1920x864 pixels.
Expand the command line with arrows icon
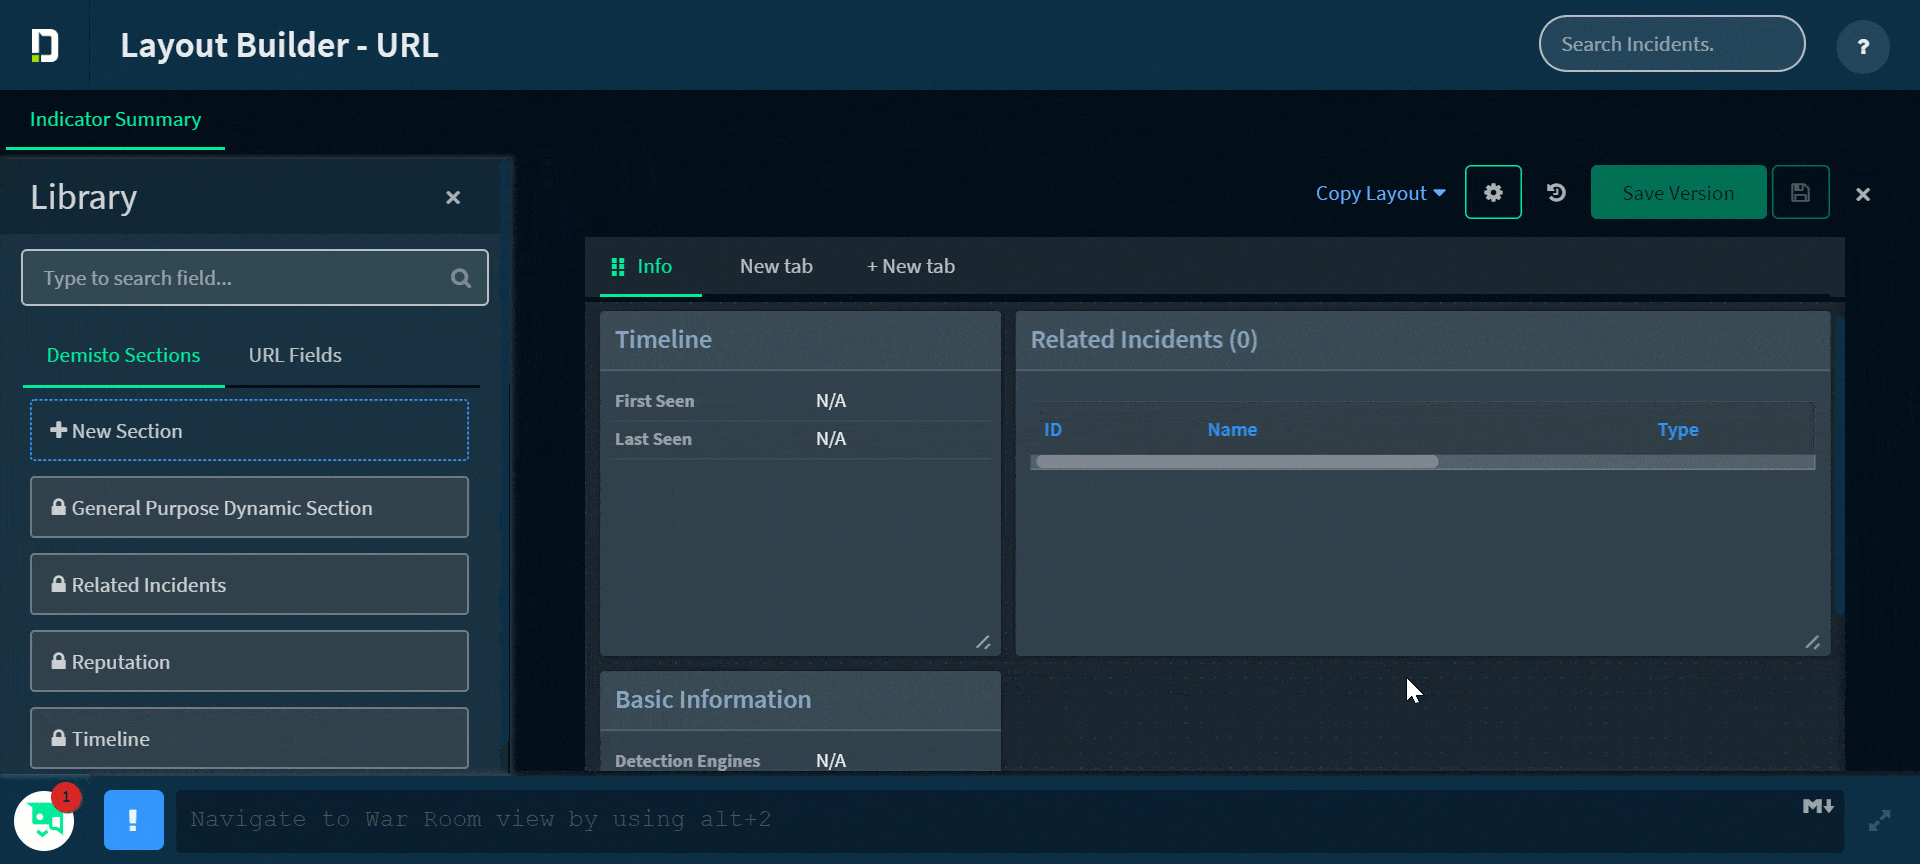coord(1880,821)
